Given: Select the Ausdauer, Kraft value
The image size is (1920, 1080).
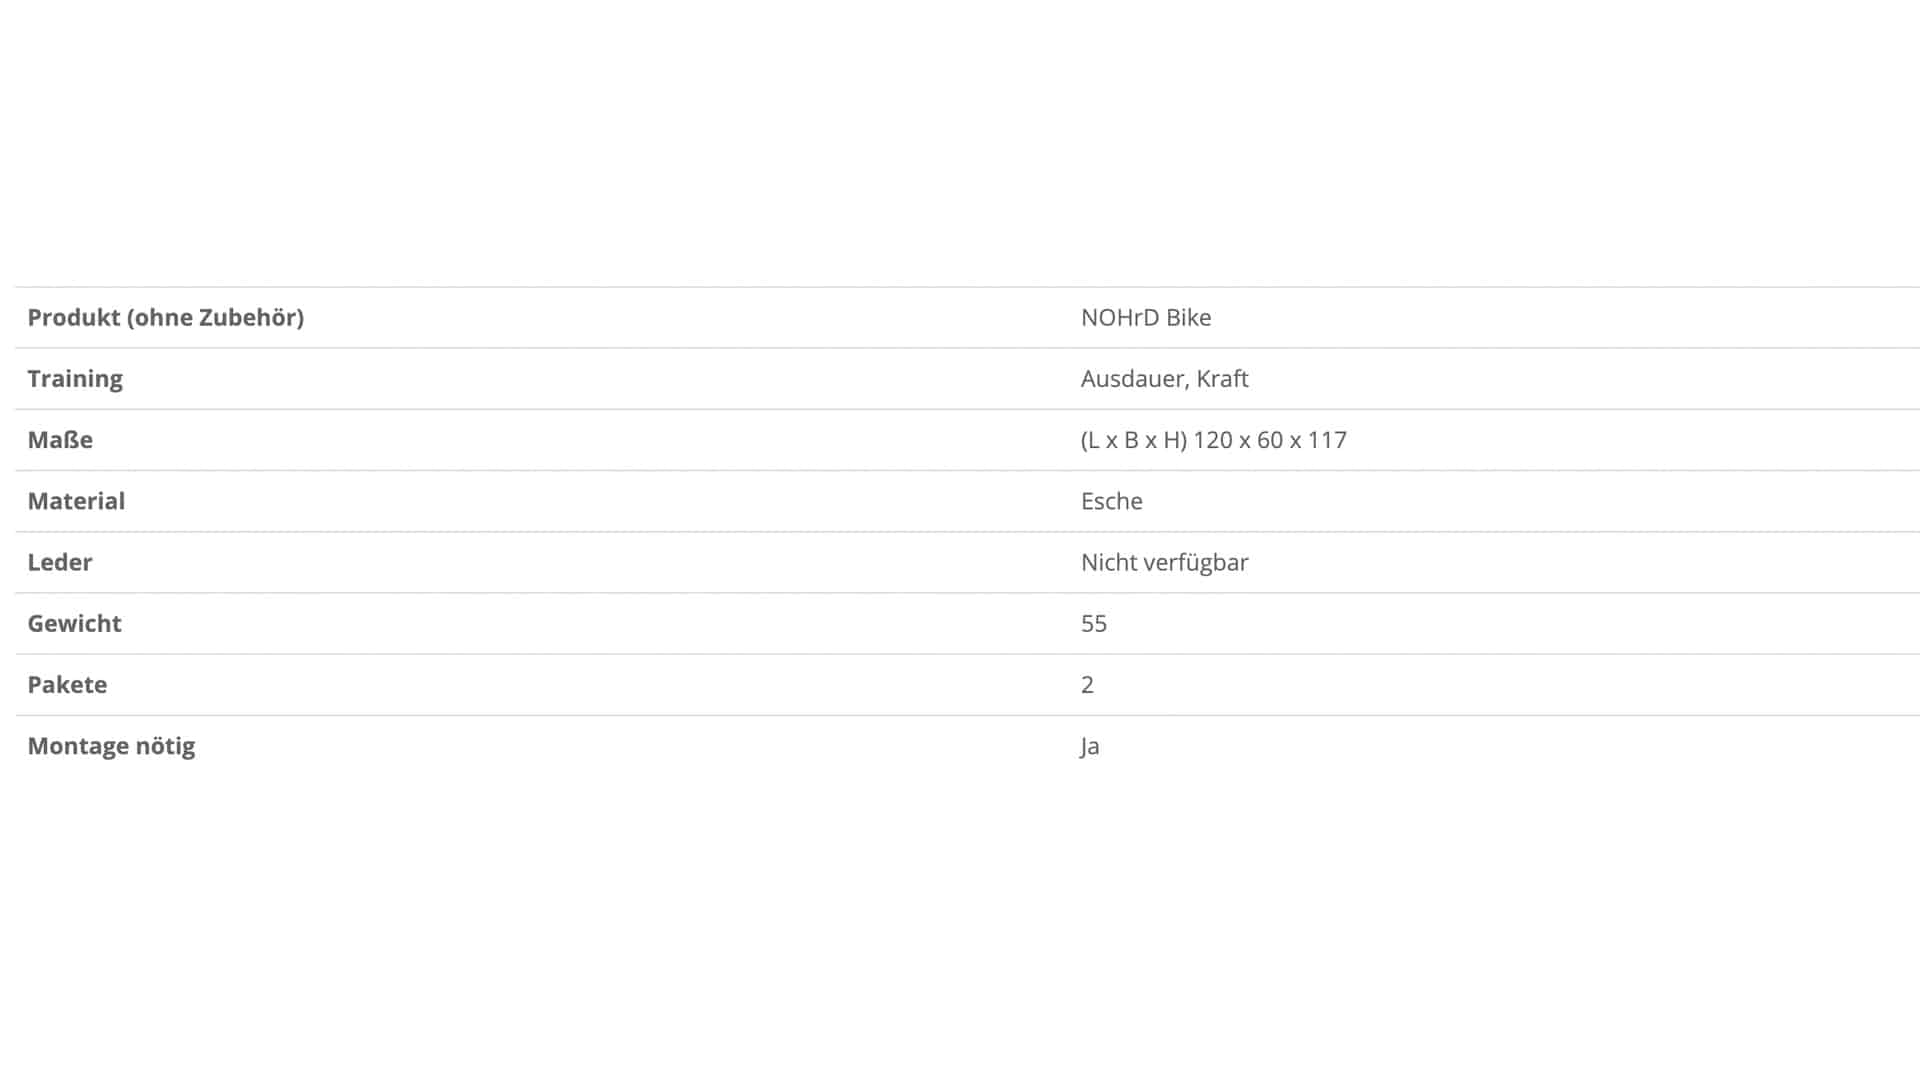Looking at the screenshot, I should 1164,379.
